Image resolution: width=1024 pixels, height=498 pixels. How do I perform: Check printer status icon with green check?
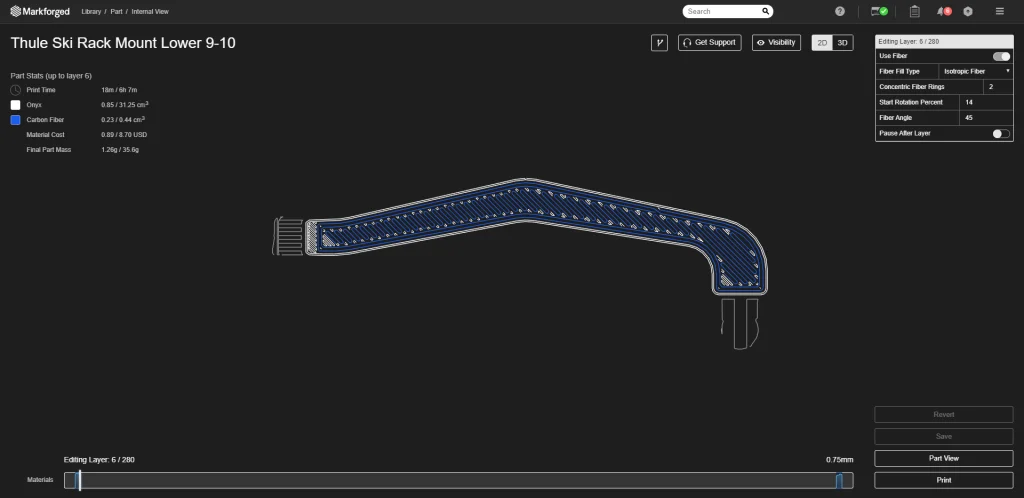[x=880, y=11]
